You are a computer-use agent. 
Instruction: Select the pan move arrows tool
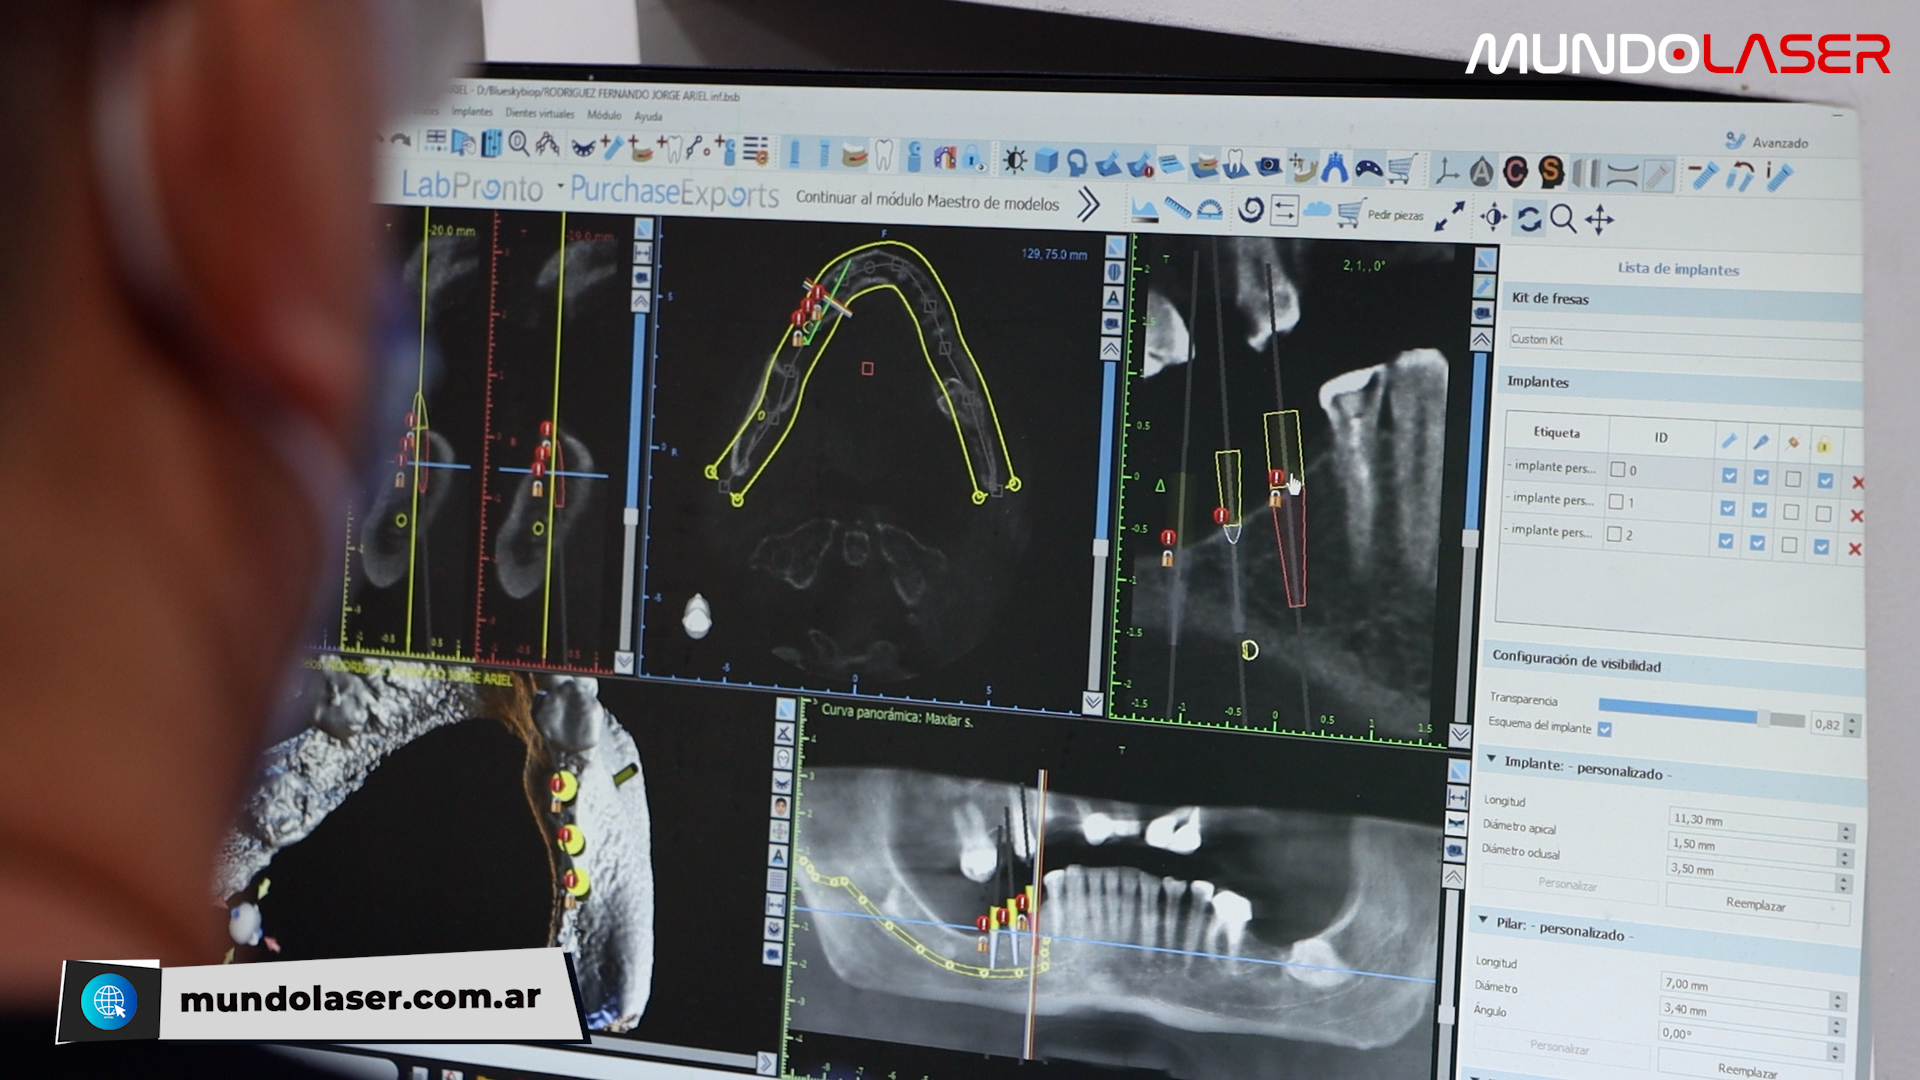click(x=1599, y=220)
